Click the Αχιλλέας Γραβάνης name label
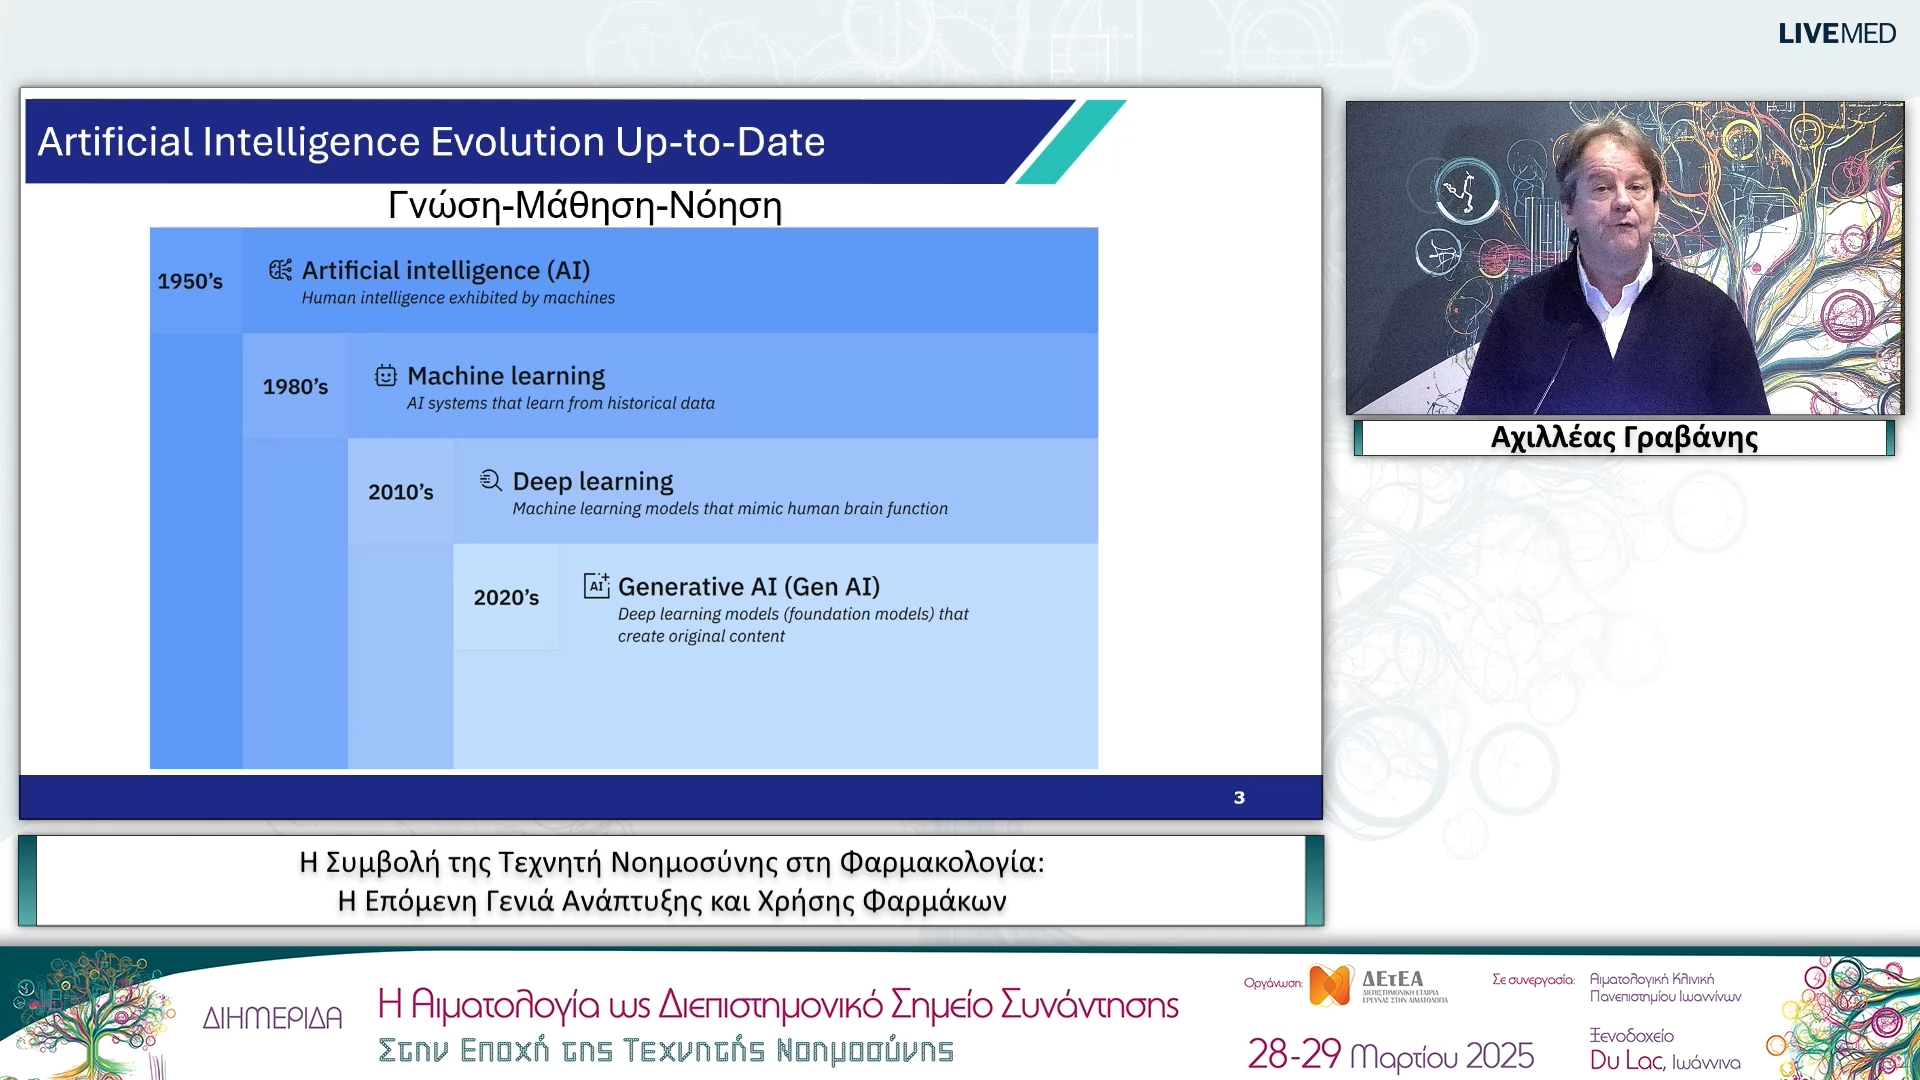The height and width of the screenshot is (1080, 1920). (1624, 438)
